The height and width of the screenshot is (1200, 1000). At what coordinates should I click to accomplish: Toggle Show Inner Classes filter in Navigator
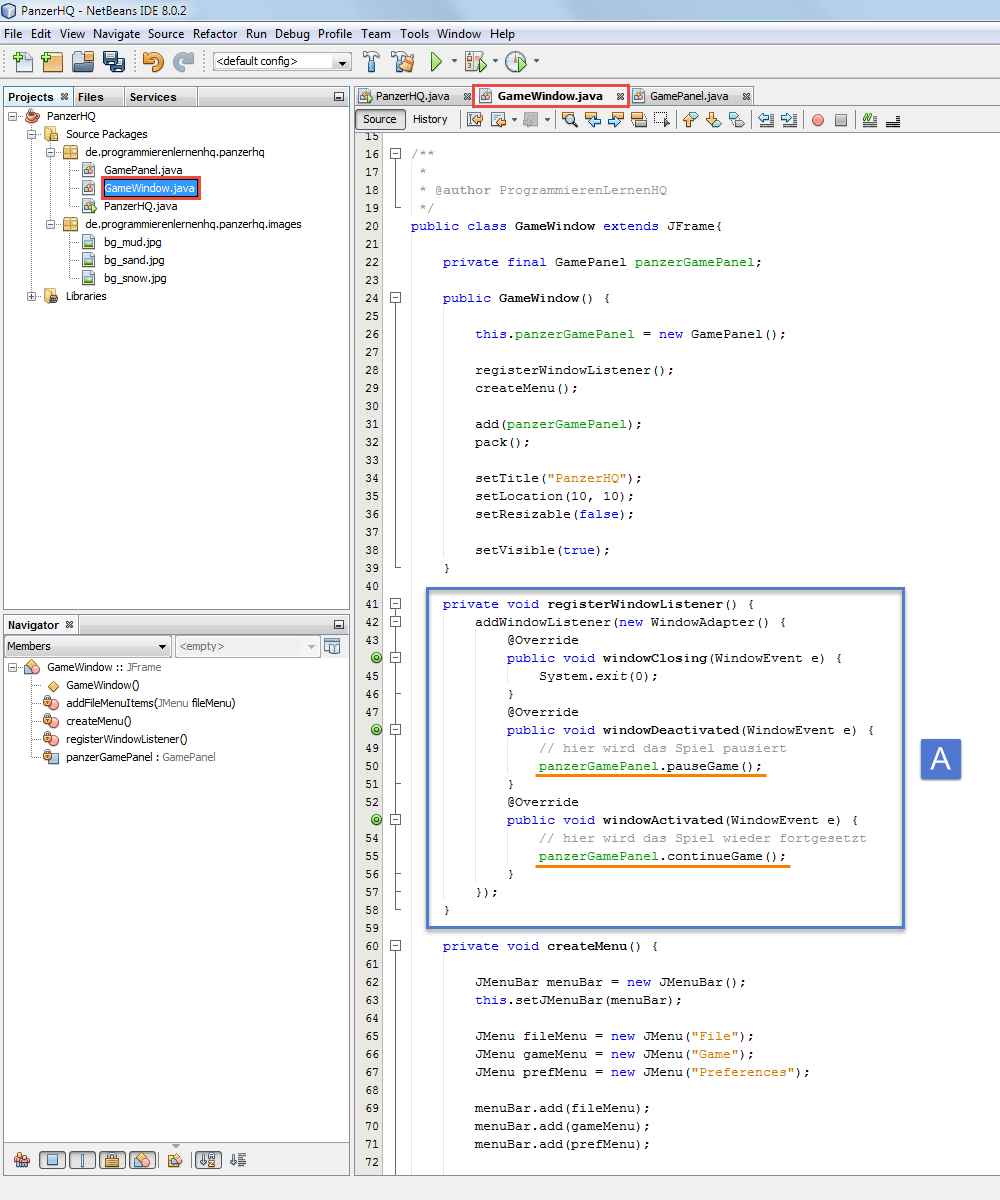142,1160
